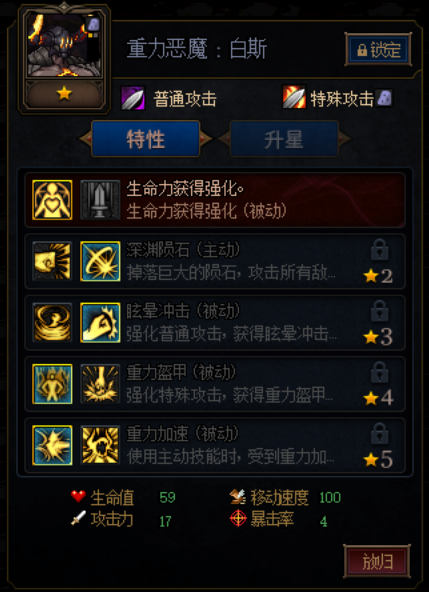The image size is (429, 592).
Task: Click the 白斯 demon portrait thumbnail
Action: (x=64, y=45)
